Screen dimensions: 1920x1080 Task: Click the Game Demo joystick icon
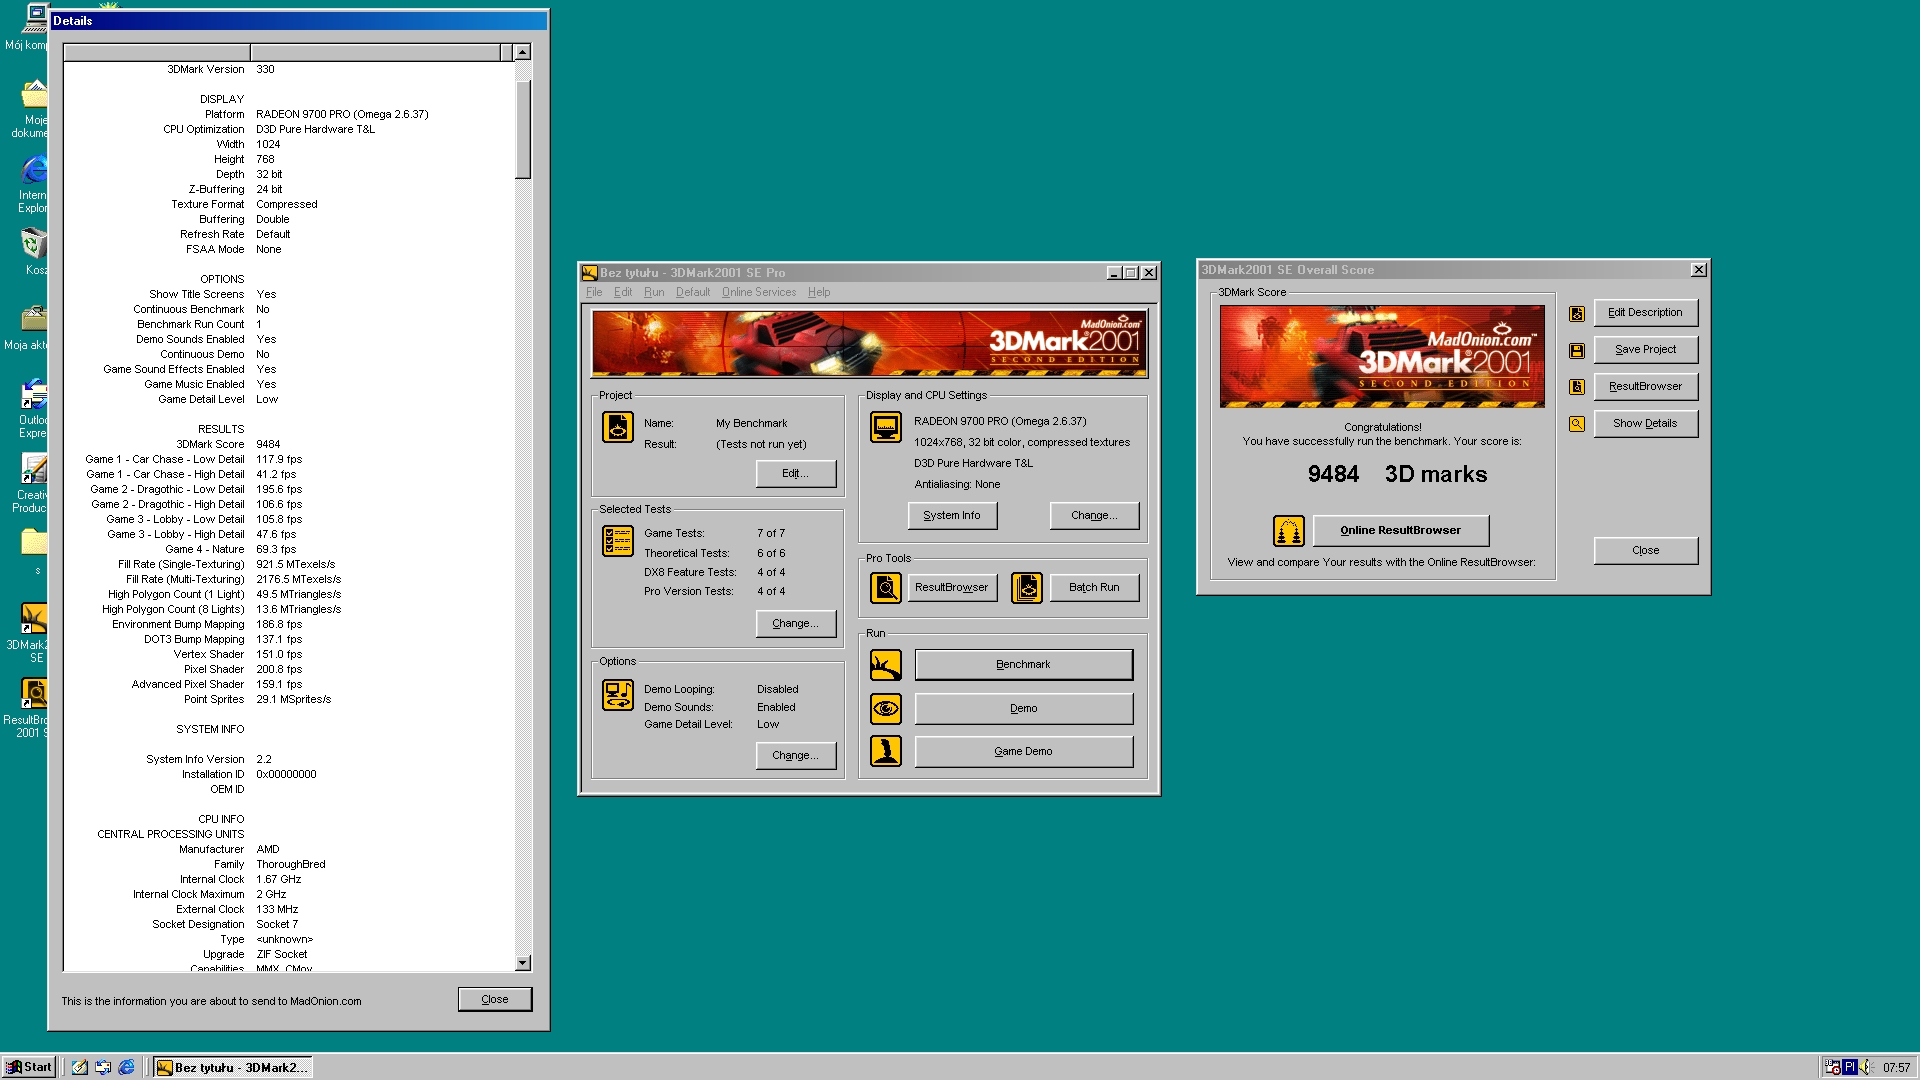(885, 751)
